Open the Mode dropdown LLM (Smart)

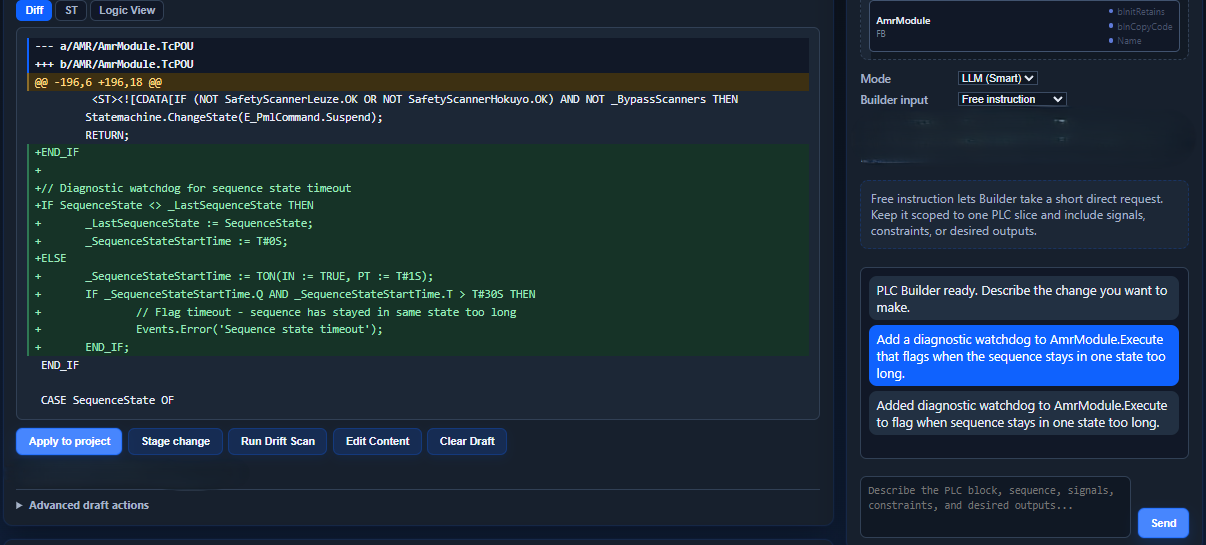point(998,78)
